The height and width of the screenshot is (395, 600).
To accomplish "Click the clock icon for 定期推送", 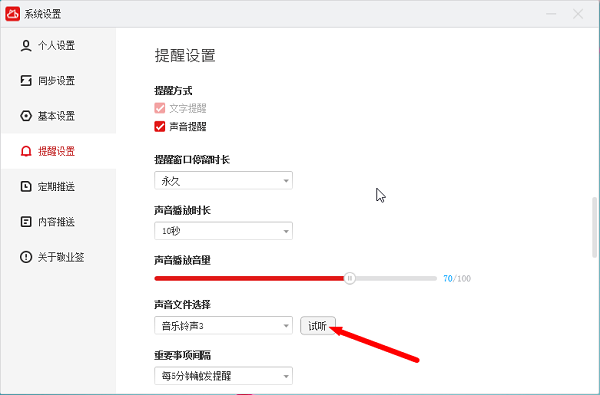I will pos(26,186).
